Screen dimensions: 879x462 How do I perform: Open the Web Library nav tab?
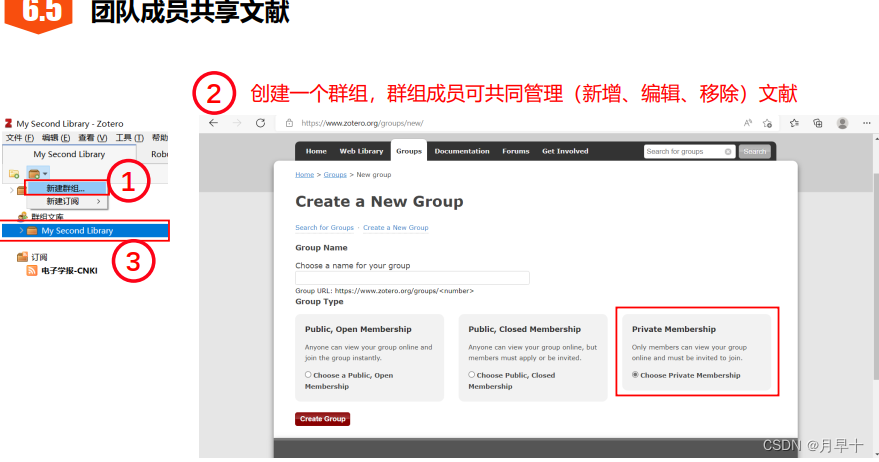point(361,151)
